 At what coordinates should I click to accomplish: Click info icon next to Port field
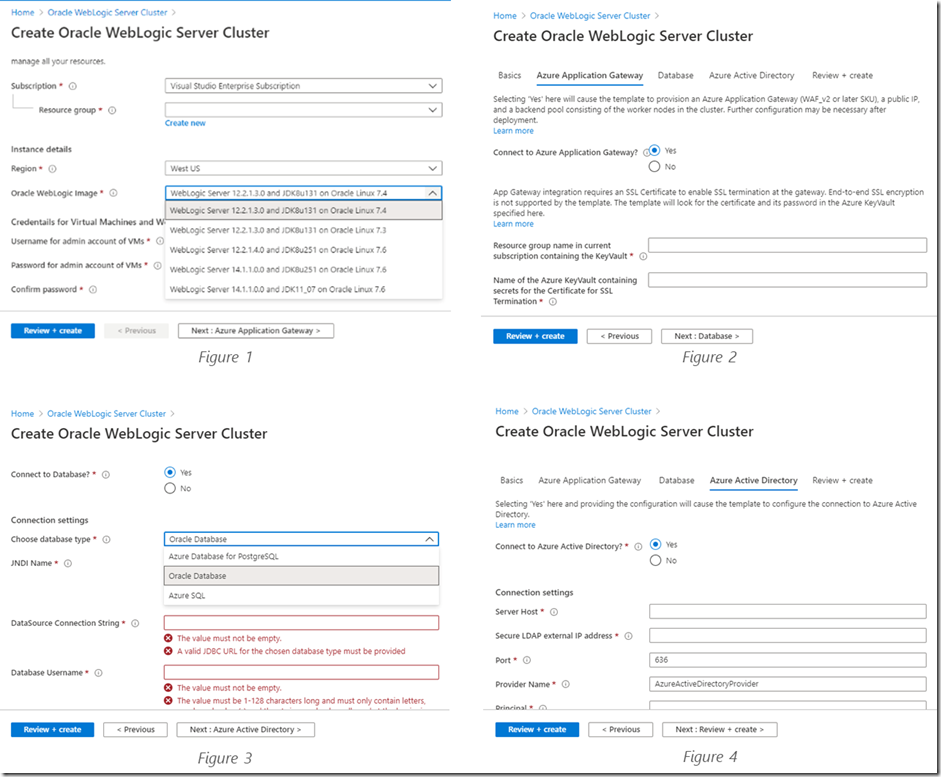pos(527,660)
